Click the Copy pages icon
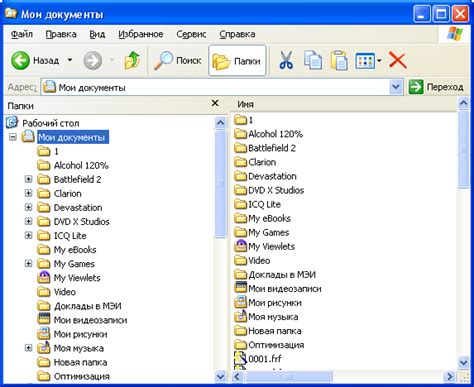The height and width of the screenshot is (387, 474). [313, 60]
